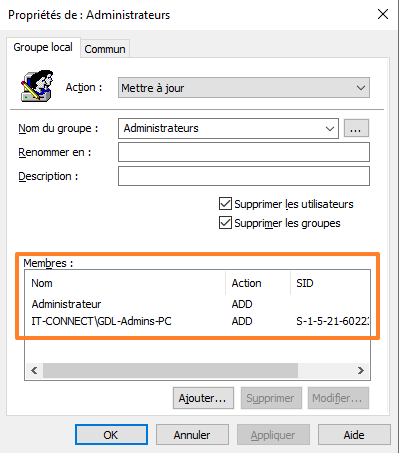Click the horizontal scrollbar thumb in members list
This screenshot has width=399, height=453.
click(170, 370)
